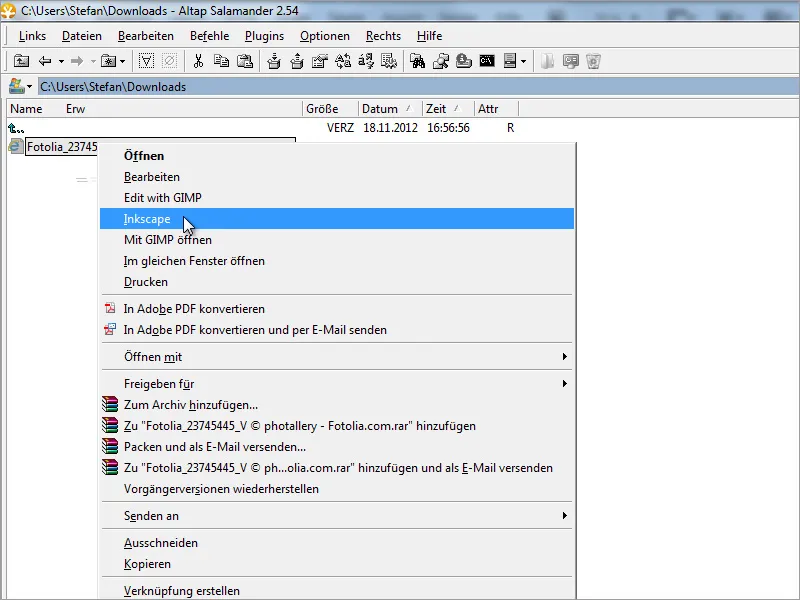The width and height of the screenshot is (800, 600).
Task: Choose Öffnen in the context menu
Action: coord(337,156)
